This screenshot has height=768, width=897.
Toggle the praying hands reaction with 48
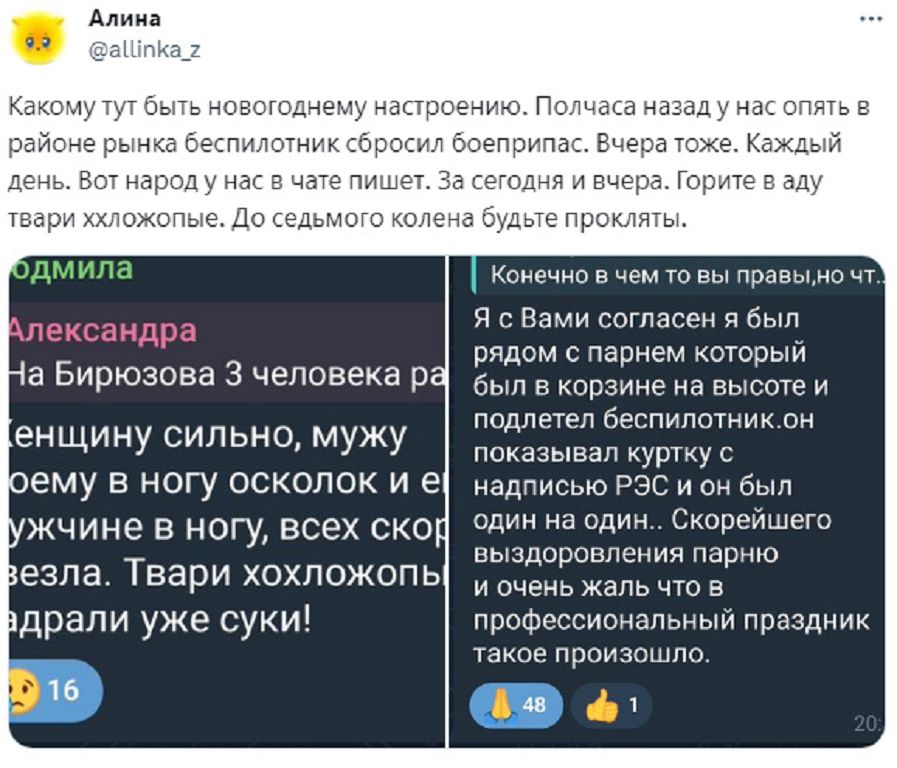click(x=516, y=704)
